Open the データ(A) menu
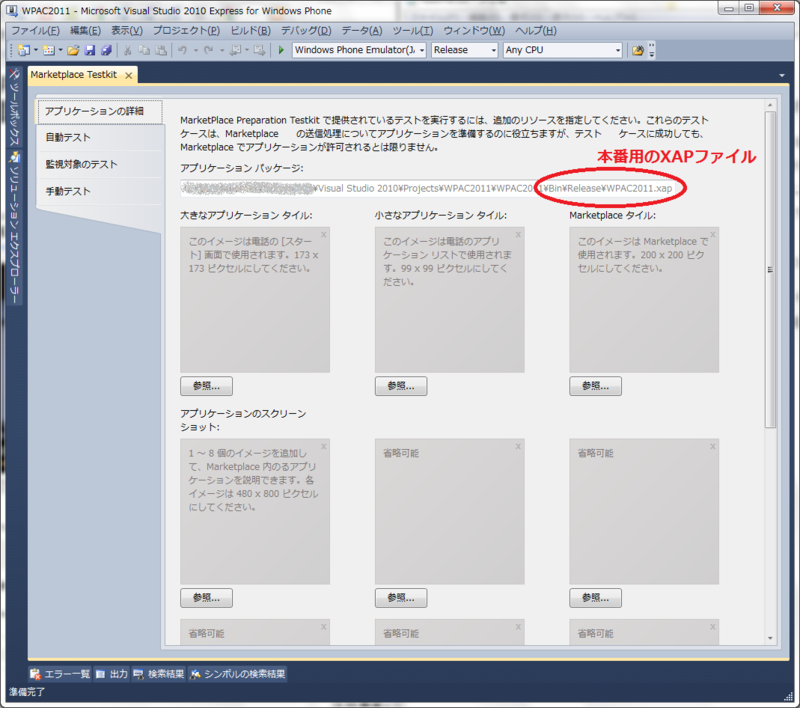 coord(362,31)
